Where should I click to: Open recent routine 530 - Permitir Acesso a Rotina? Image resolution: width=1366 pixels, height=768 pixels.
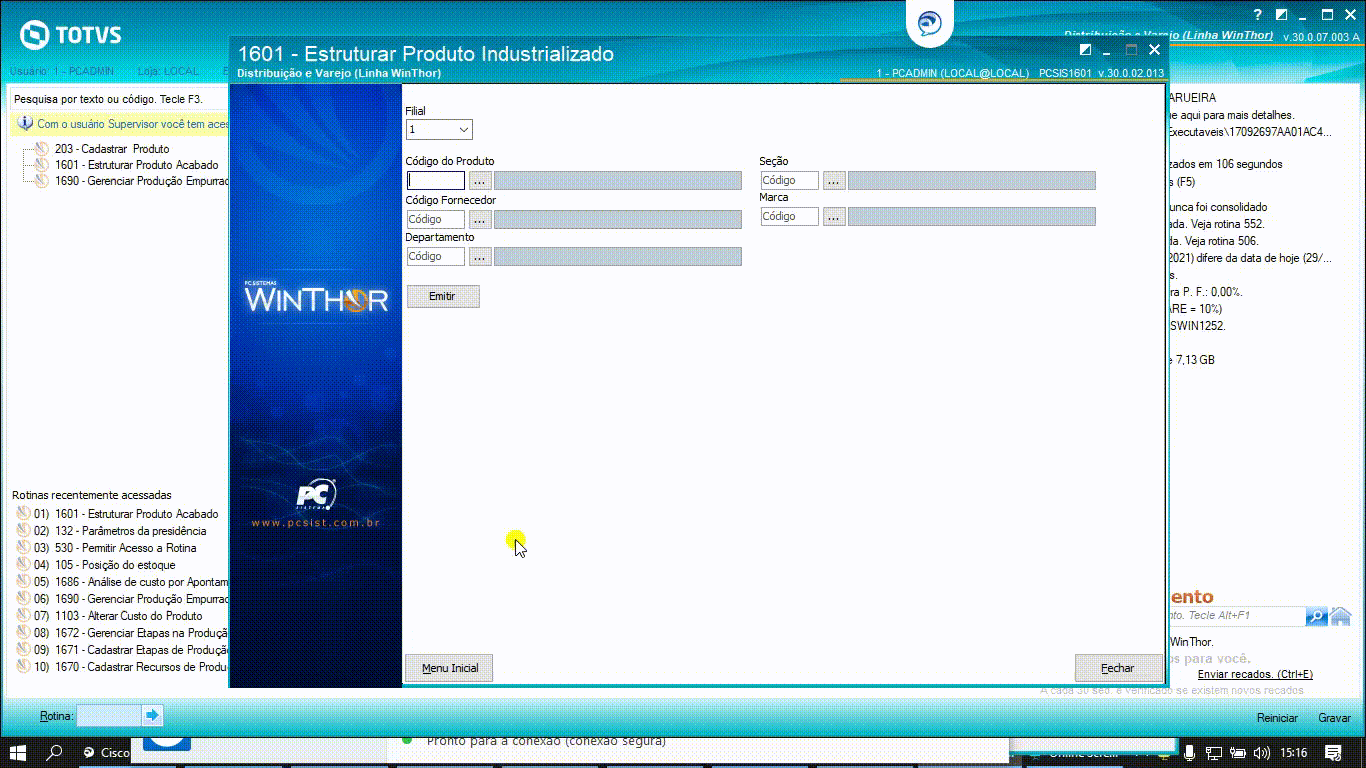tap(115, 548)
